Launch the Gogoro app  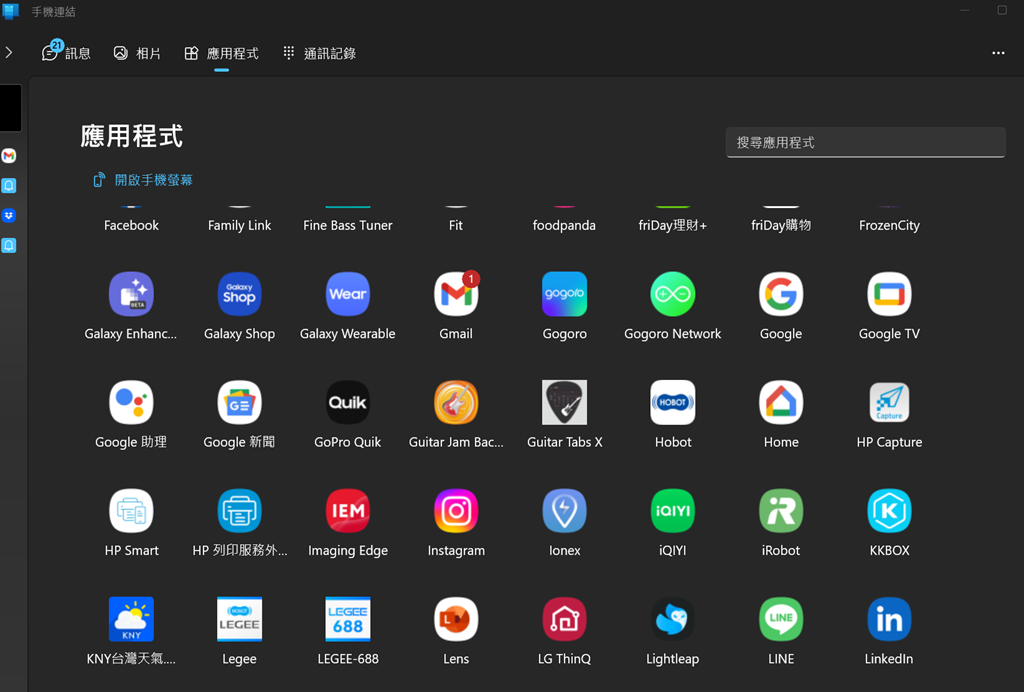pos(564,294)
